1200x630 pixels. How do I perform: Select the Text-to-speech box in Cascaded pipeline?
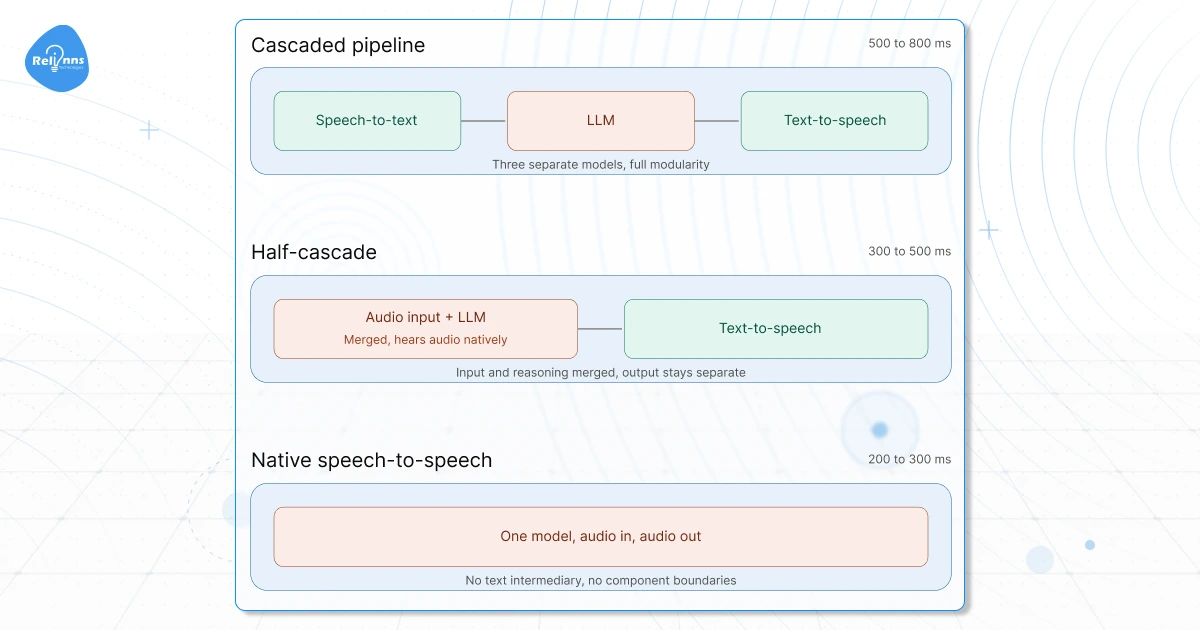click(834, 121)
